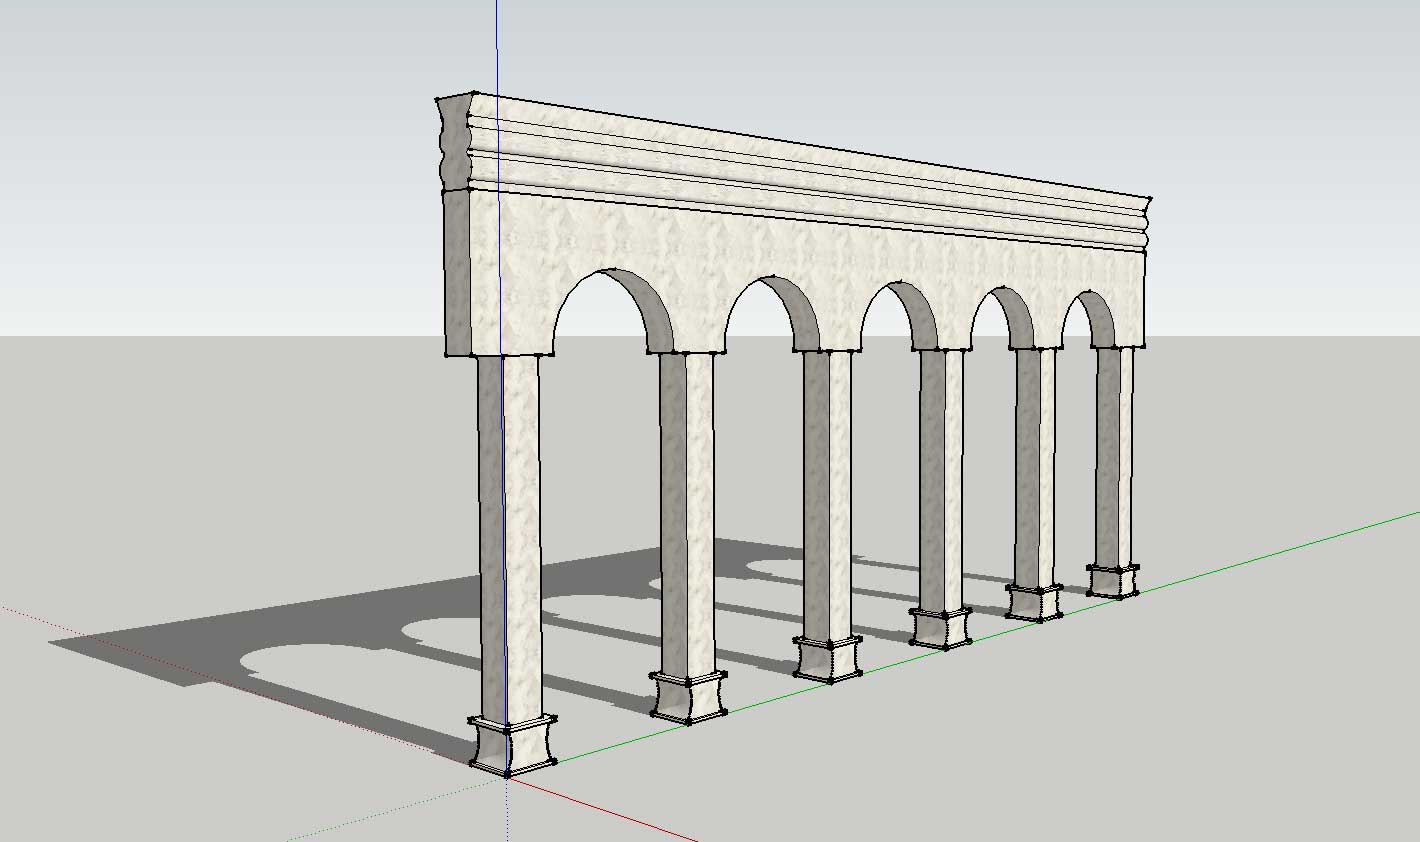Click the pedestal base of the third column
This screenshot has height=842, width=1420.
[829, 658]
